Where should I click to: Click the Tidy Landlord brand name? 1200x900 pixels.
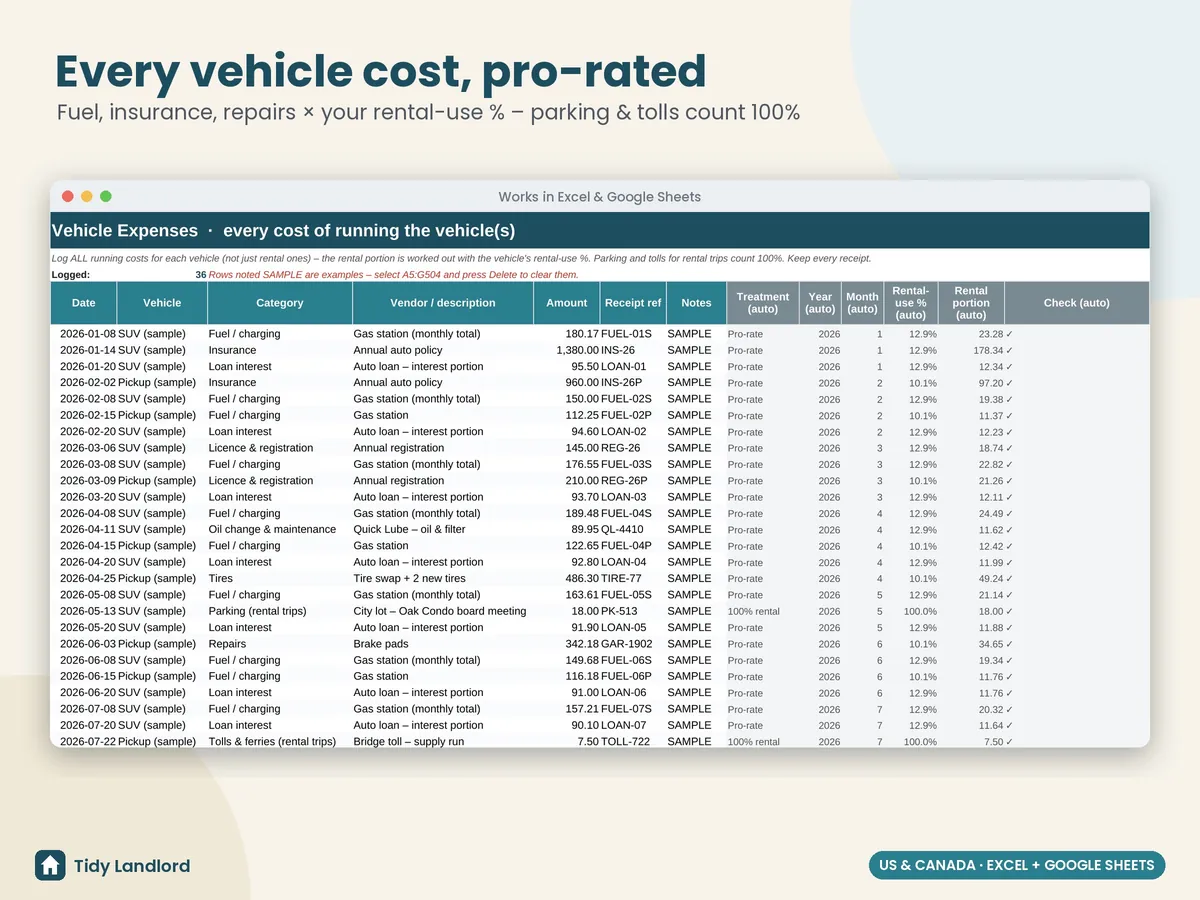click(132, 866)
